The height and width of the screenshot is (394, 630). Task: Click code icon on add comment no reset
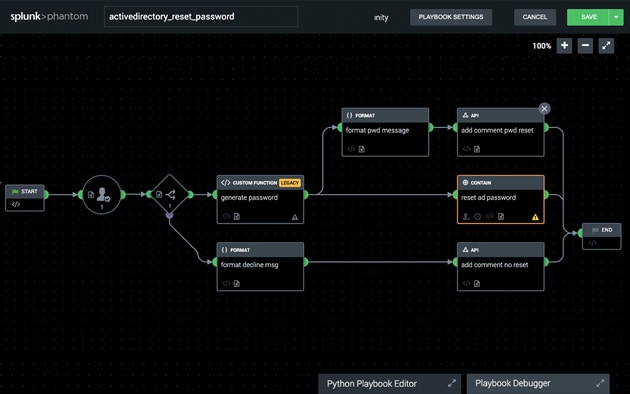point(466,284)
